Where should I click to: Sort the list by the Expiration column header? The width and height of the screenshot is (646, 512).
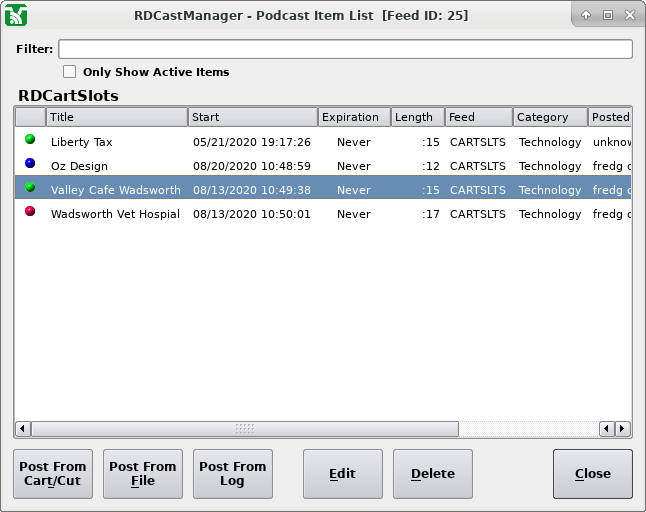coord(354,117)
